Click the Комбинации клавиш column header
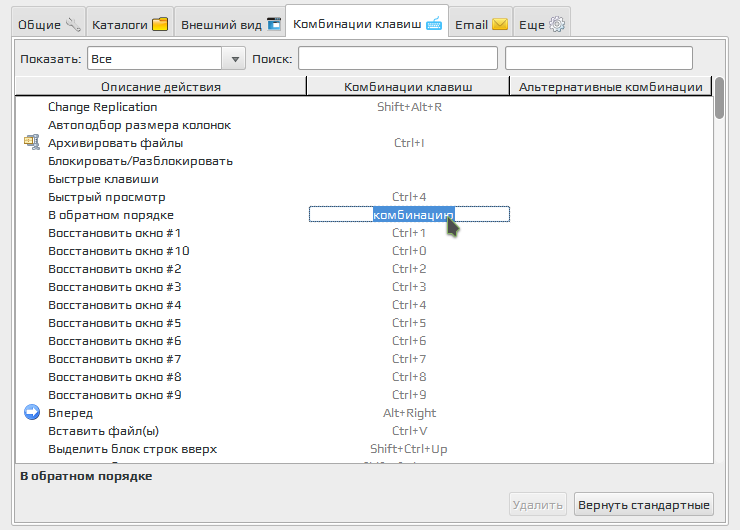The height and width of the screenshot is (530, 740). [407, 87]
